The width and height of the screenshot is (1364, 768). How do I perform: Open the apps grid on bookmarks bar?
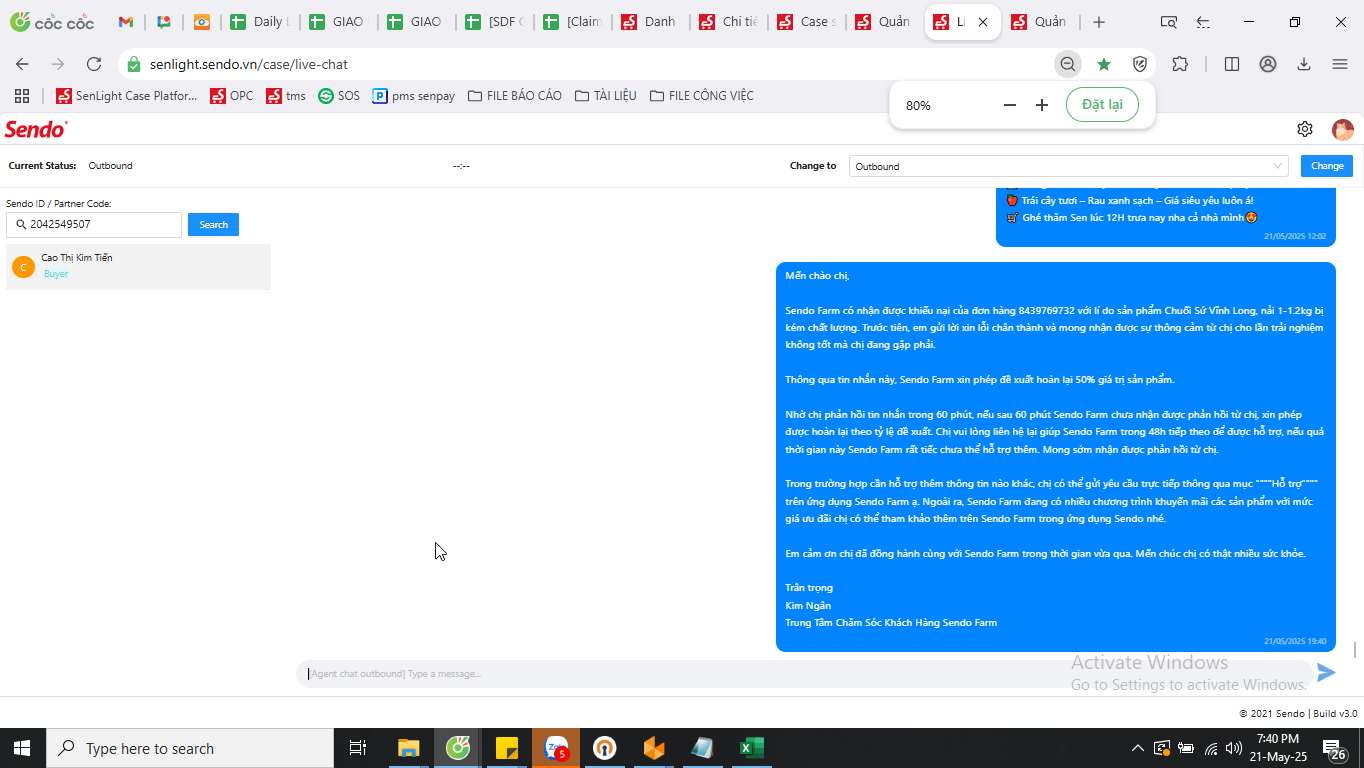pyautogui.click(x=22, y=96)
